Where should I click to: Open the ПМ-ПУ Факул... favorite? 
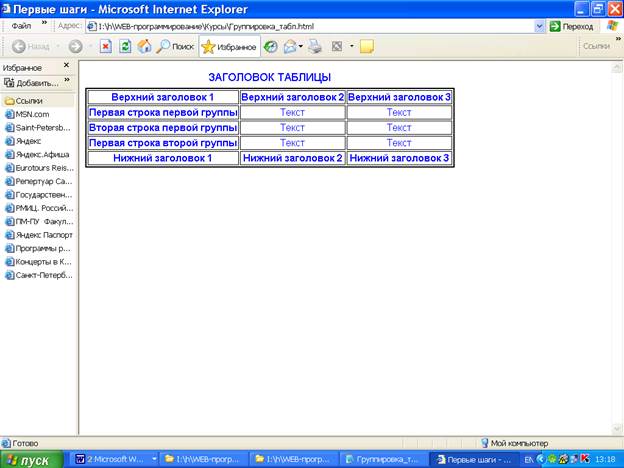[x=39, y=222]
